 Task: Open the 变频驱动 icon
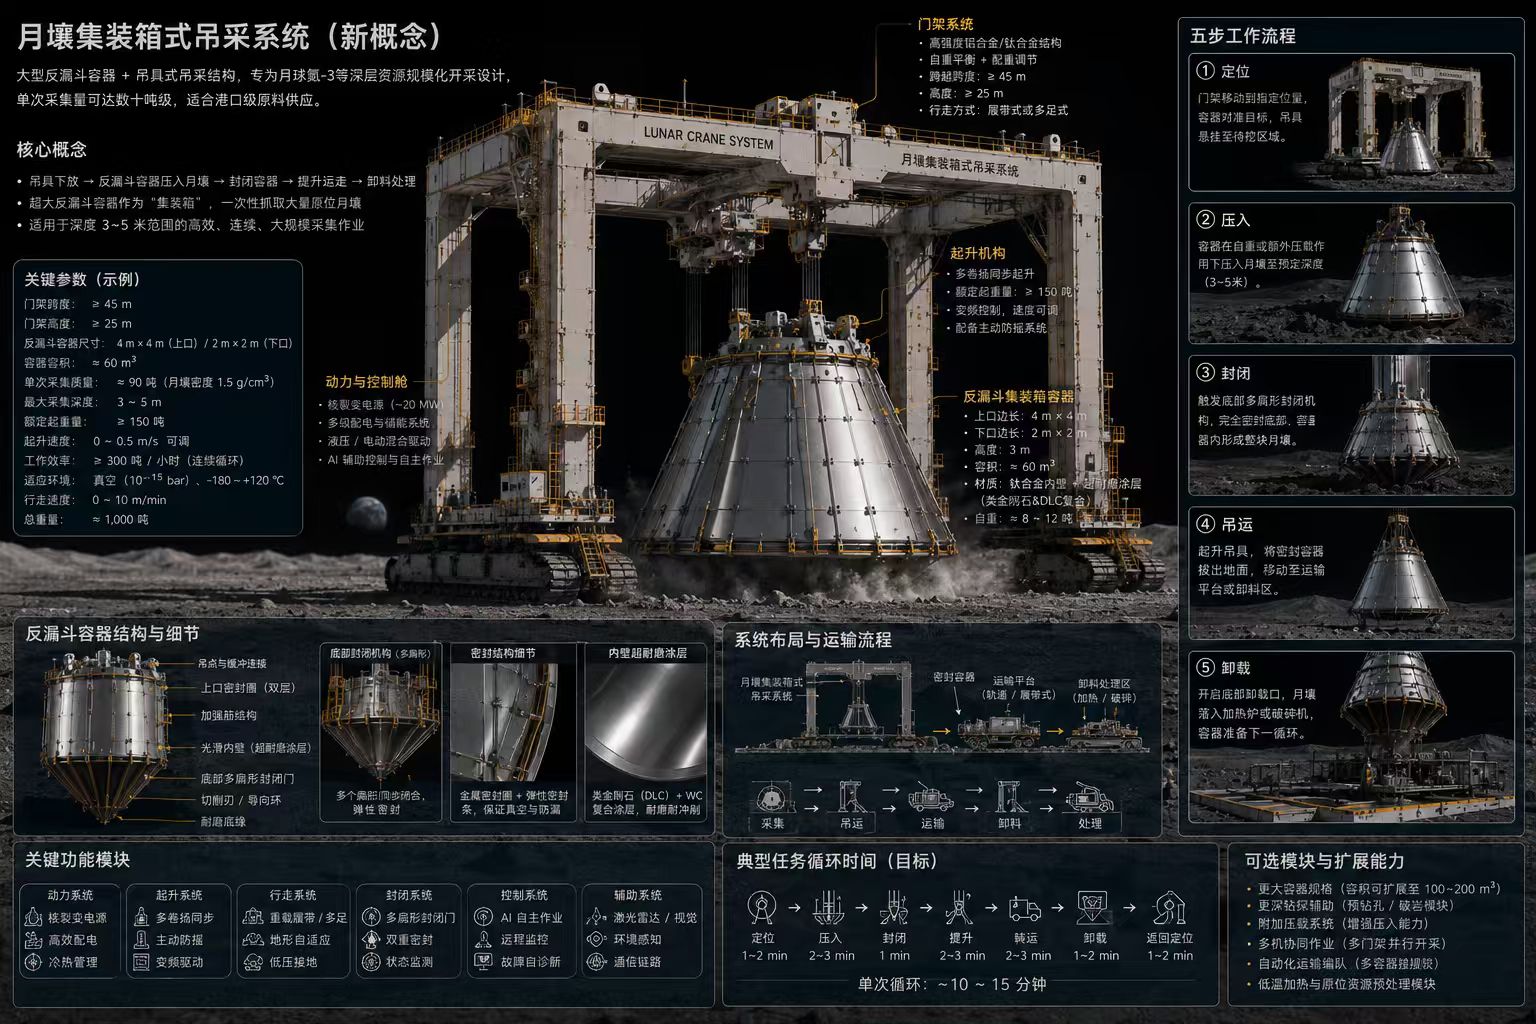pos(141,962)
